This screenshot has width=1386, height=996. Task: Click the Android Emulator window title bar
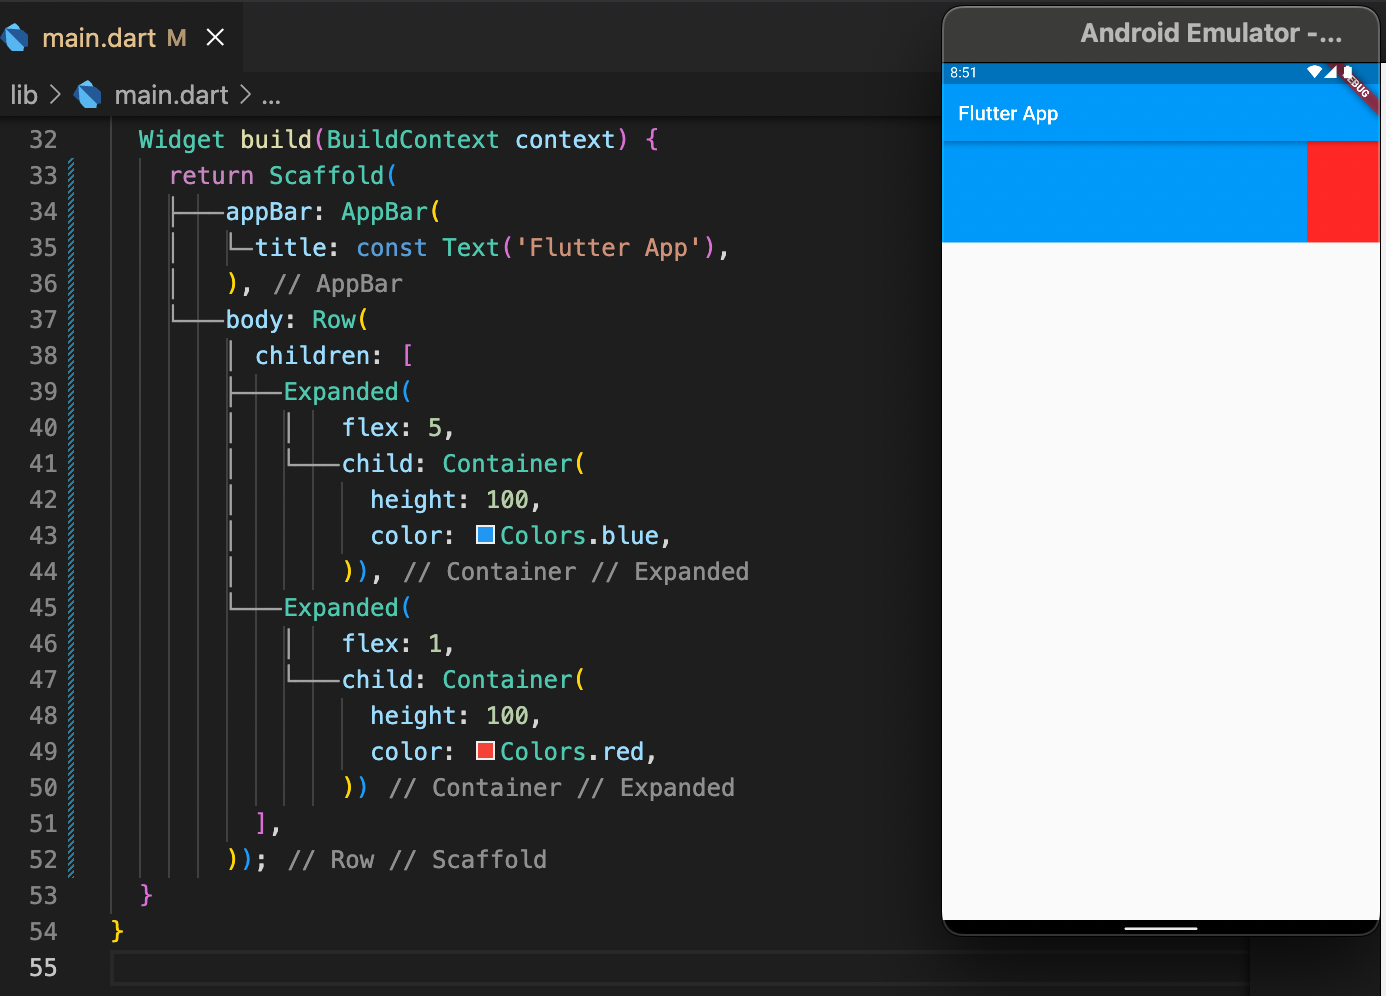coord(1162,34)
